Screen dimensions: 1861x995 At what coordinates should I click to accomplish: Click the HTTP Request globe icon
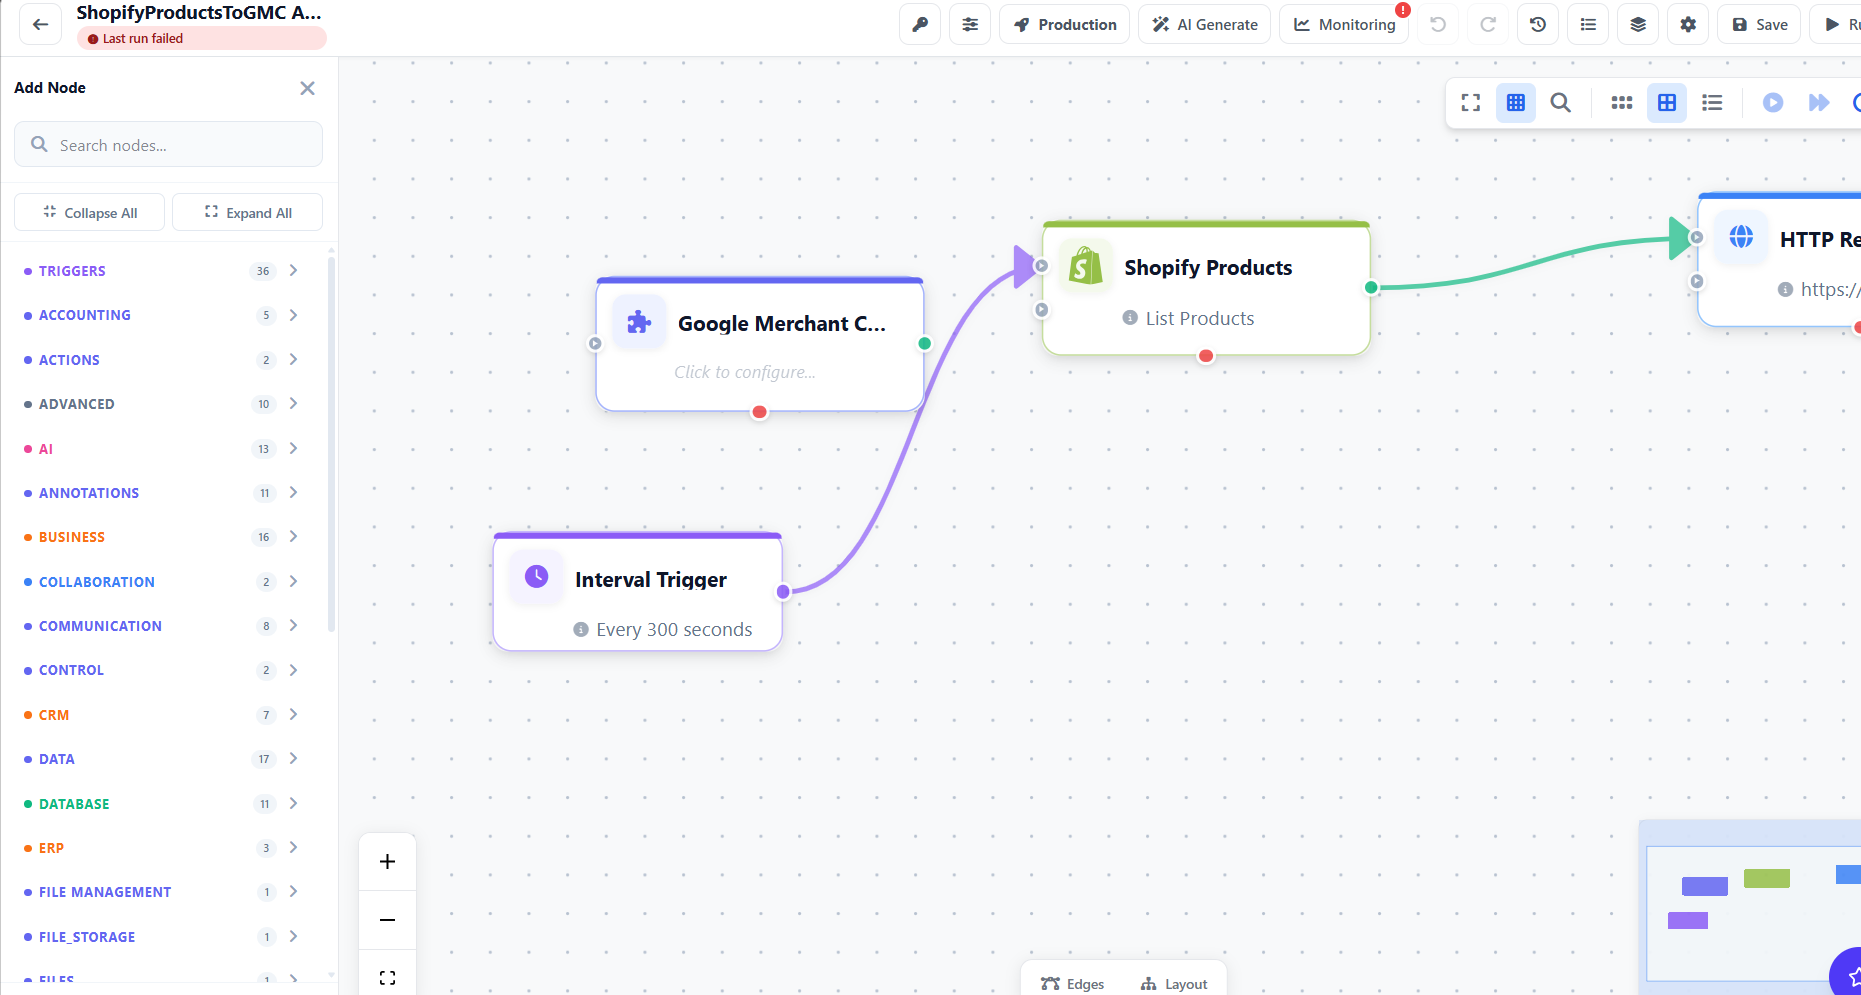point(1741,237)
